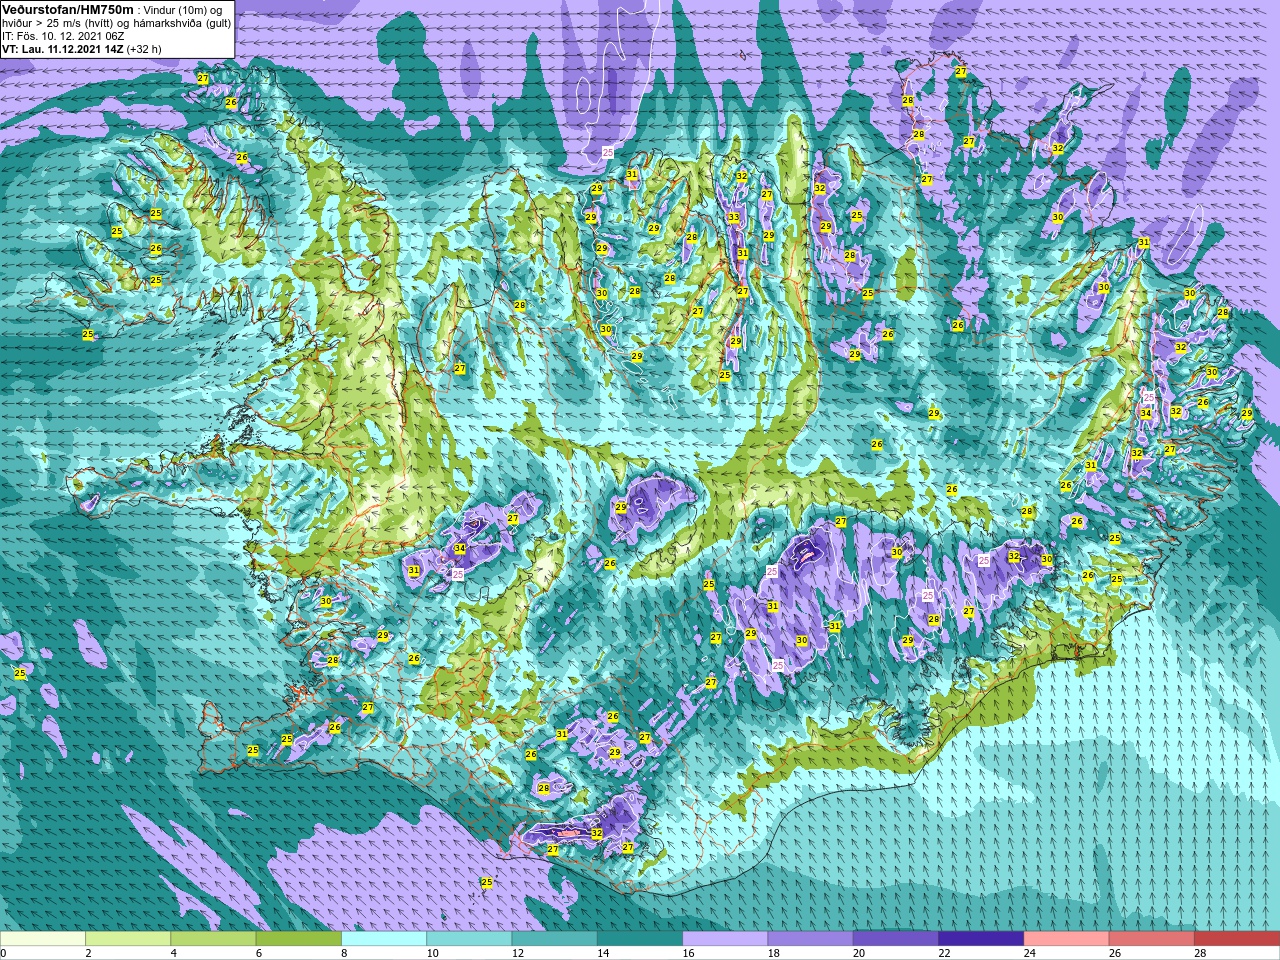
Task: Pick the 16–18 m/s light lavender legend swatch
Action: [725, 939]
